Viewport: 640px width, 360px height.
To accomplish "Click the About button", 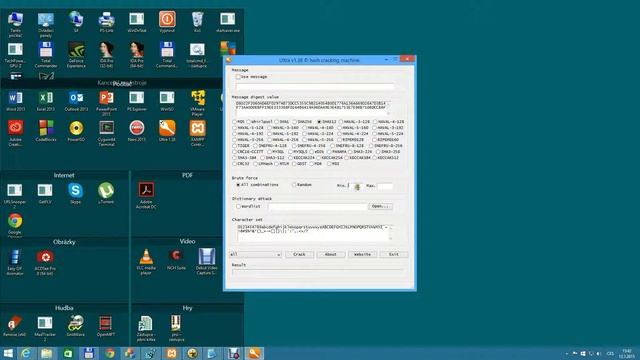I will click(330, 254).
